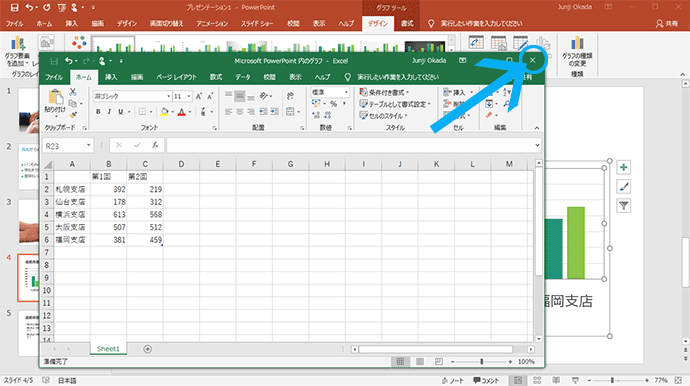Click the percent style icon in Excel
690x386 pixels.
(x=334, y=104)
